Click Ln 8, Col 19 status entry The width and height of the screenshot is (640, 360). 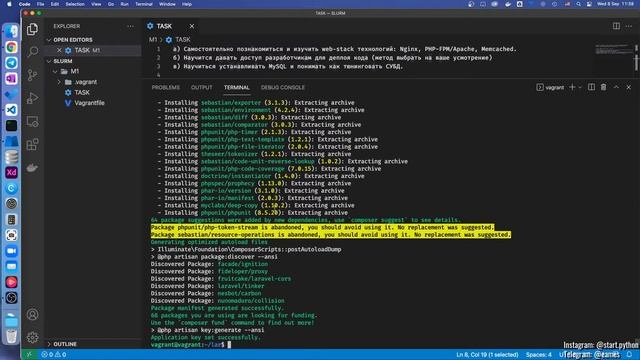click(487, 355)
